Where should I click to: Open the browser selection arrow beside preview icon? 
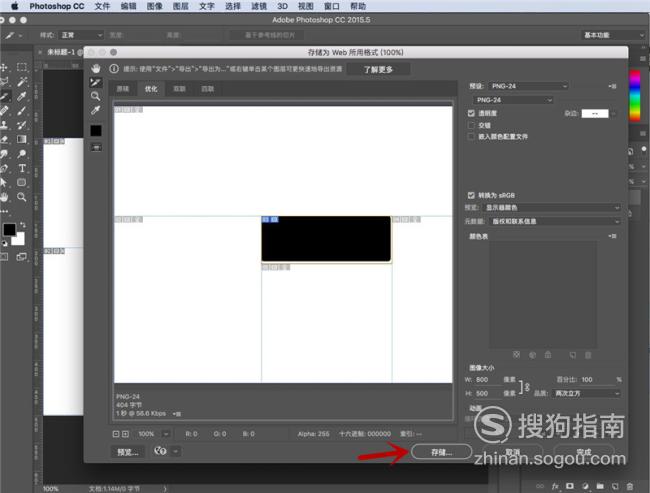[176, 451]
